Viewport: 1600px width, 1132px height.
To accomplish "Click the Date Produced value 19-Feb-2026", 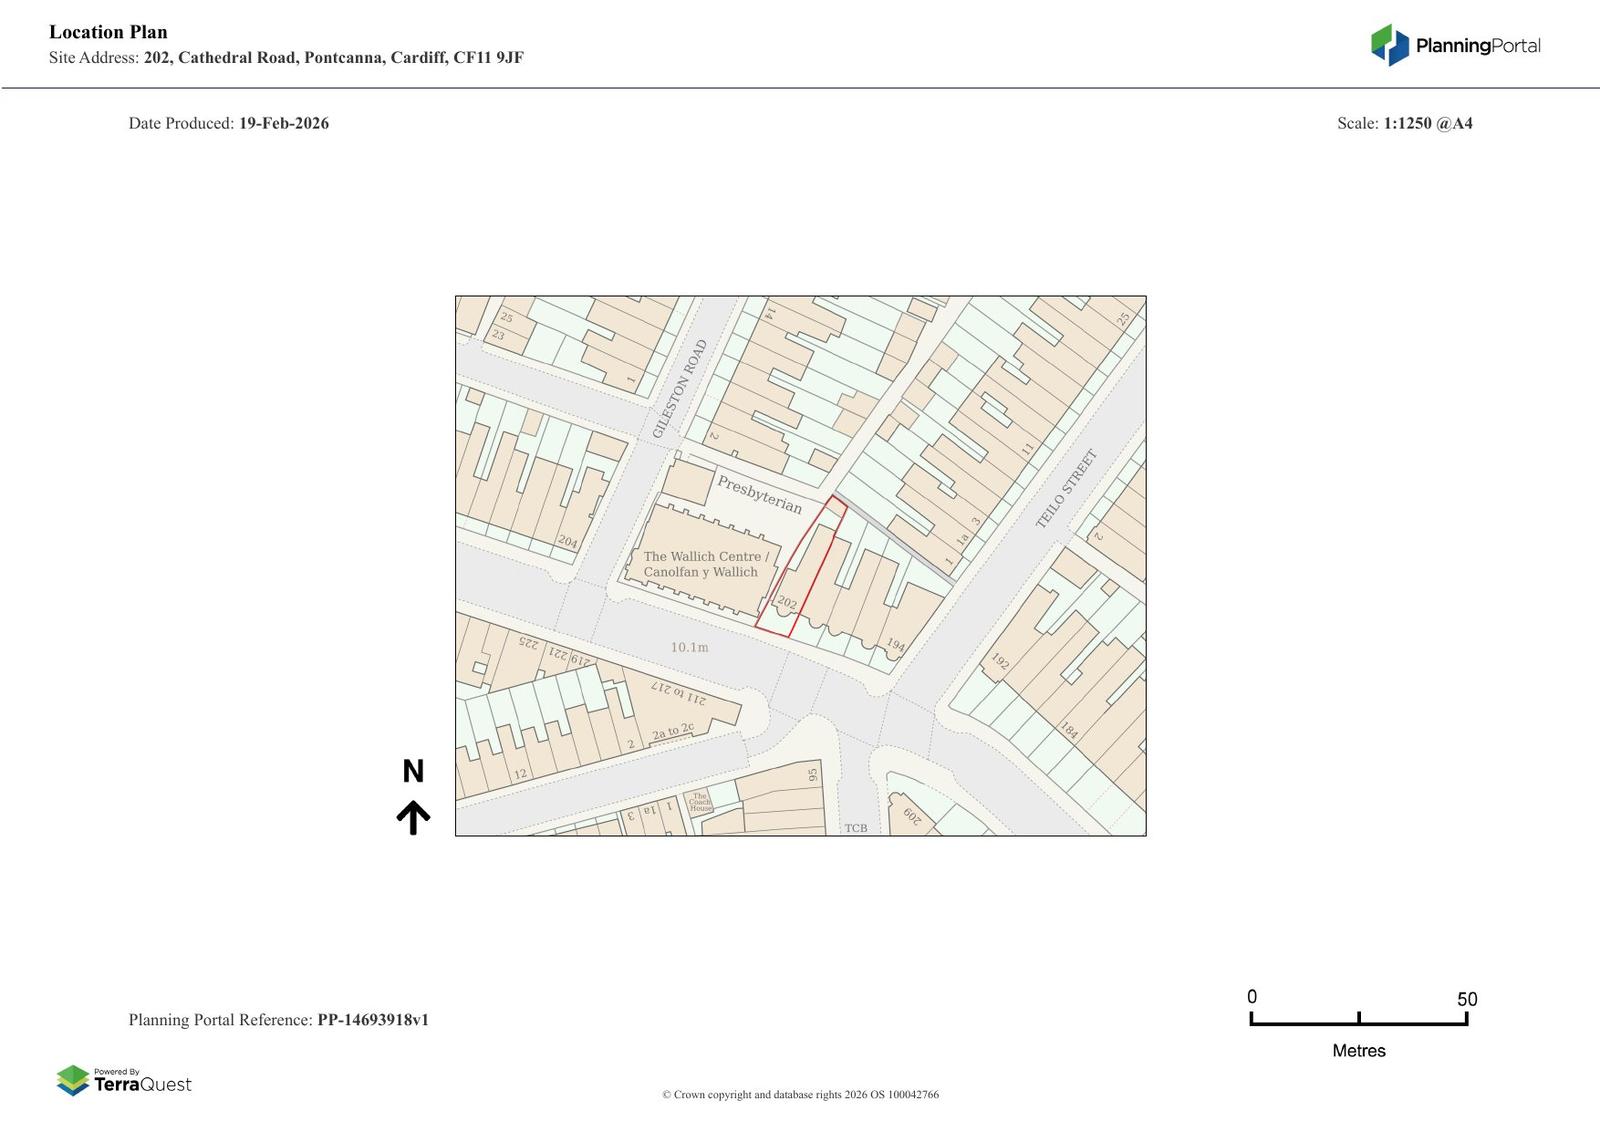I will point(283,123).
